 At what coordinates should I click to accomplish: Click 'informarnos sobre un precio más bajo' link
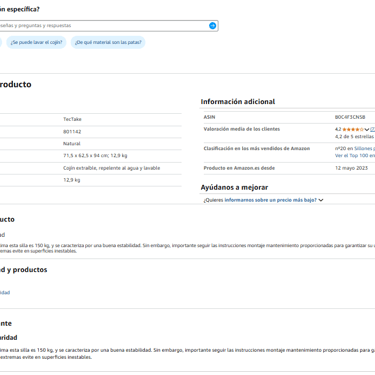click(x=270, y=200)
